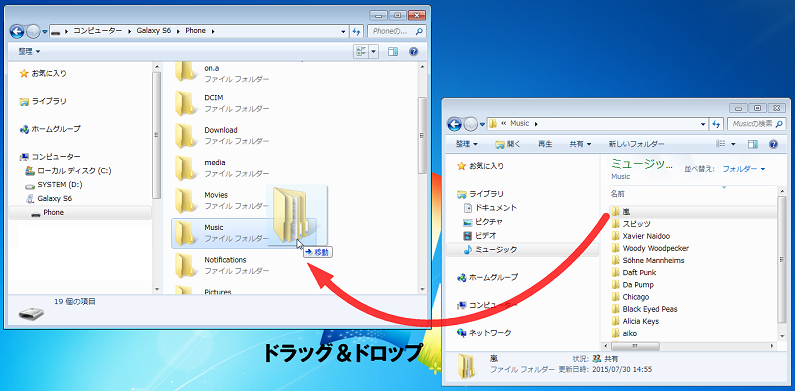Click 新しいフォルダー button

[636, 145]
